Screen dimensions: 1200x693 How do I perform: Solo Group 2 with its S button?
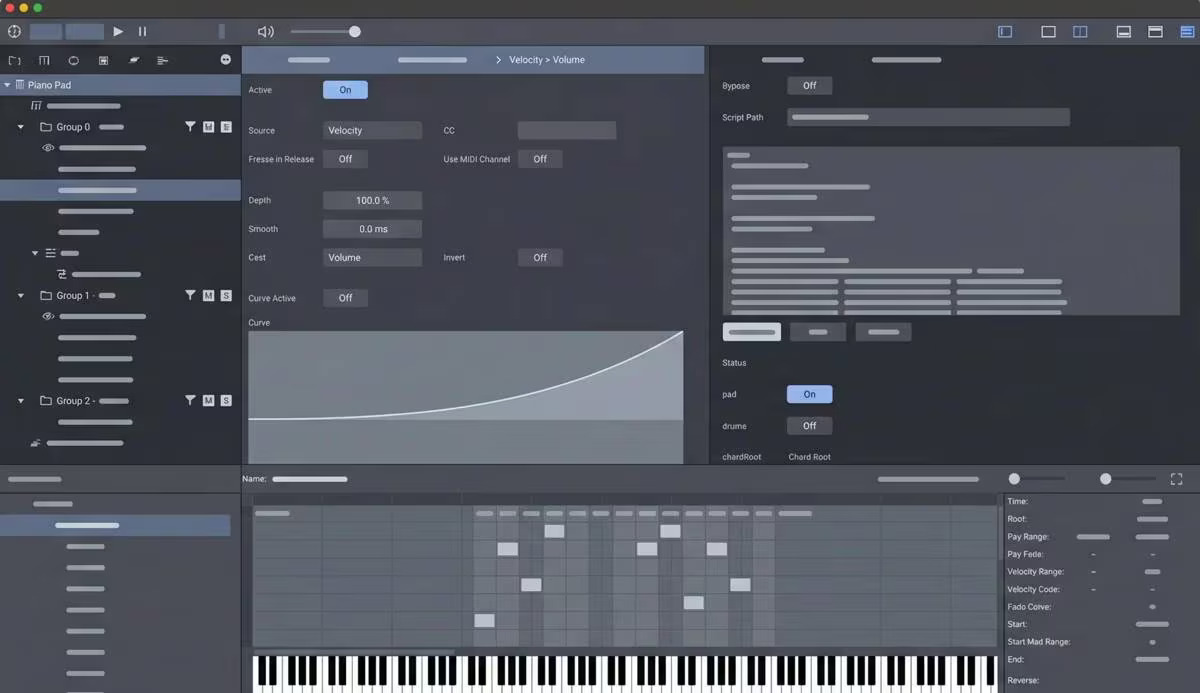[226, 400]
